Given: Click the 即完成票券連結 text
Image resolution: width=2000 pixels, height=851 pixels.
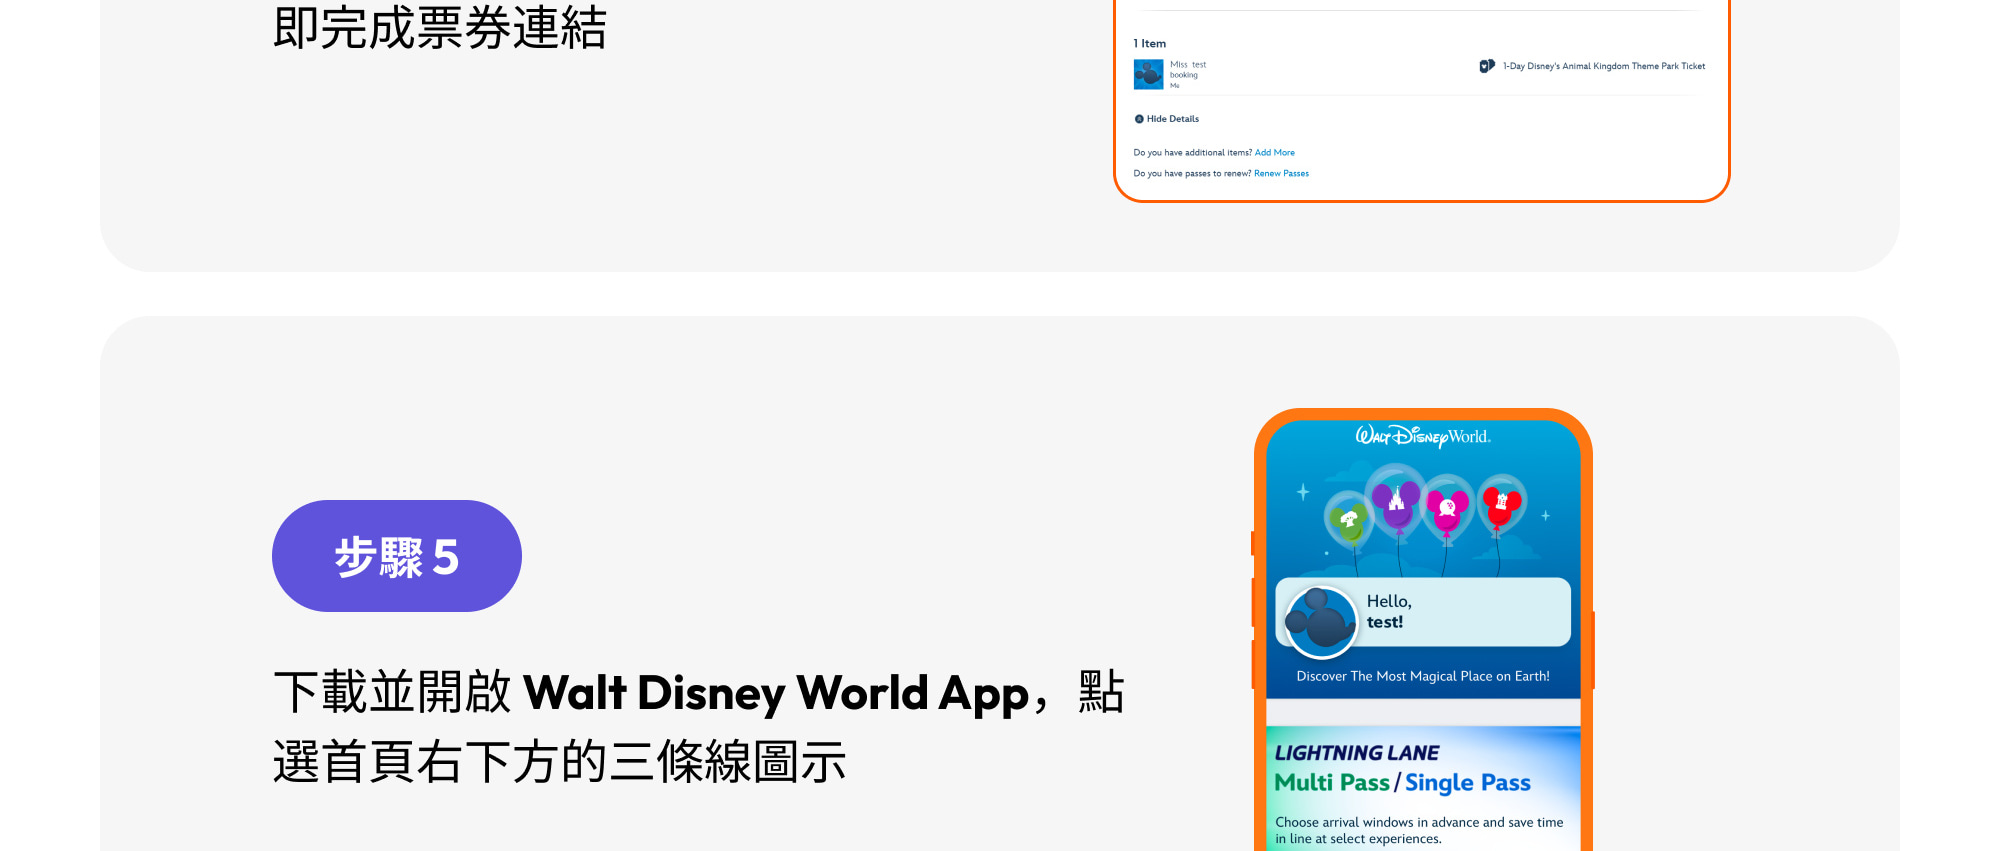Looking at the screenshot, I should tap(440, 27).
